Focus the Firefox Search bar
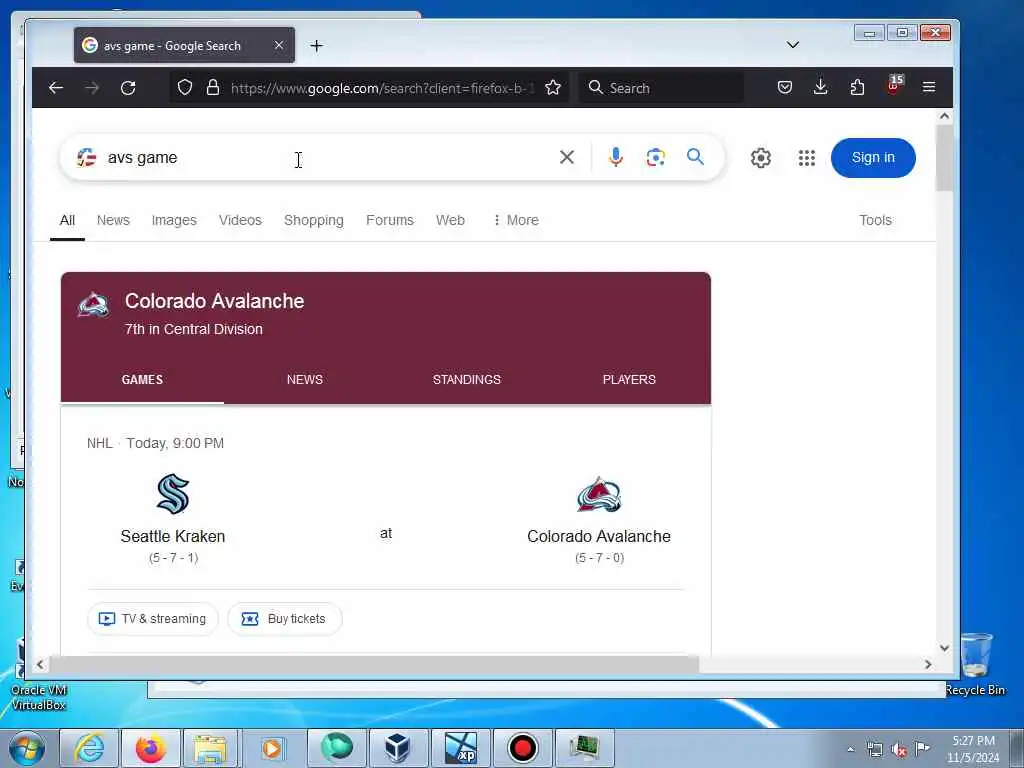Screen dimensions: 1024x768 click(x=661, y=88)
